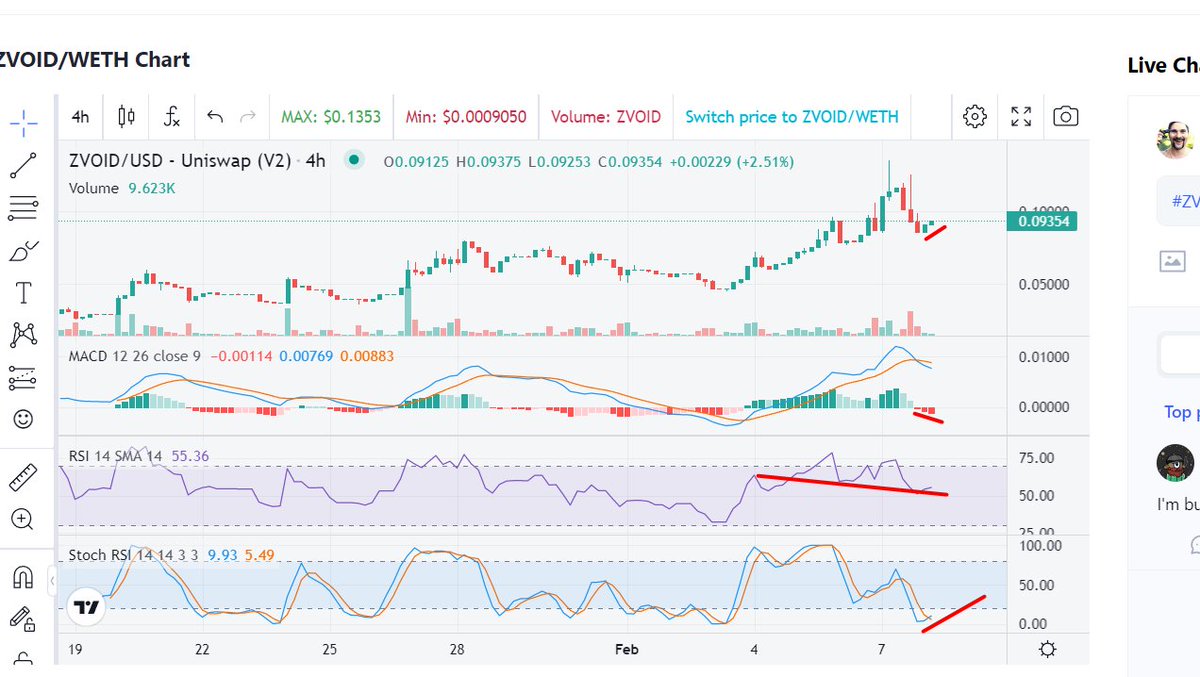
Task: Click the TradingView logo on chart
Action: click(x=87, y=607)
